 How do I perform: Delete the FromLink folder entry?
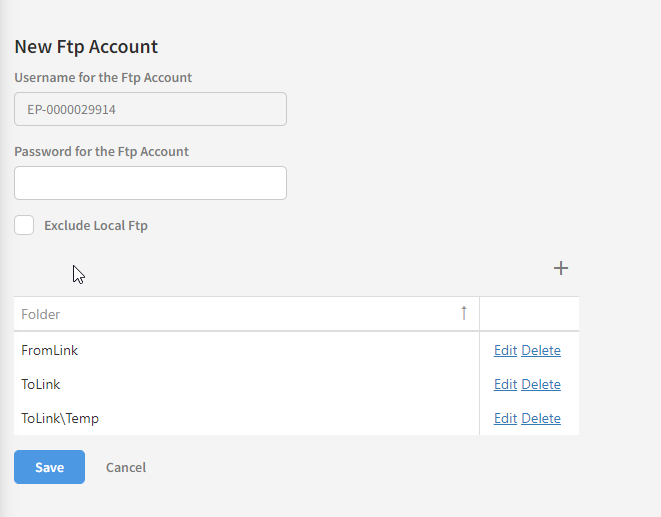click(x=541, y=351)
